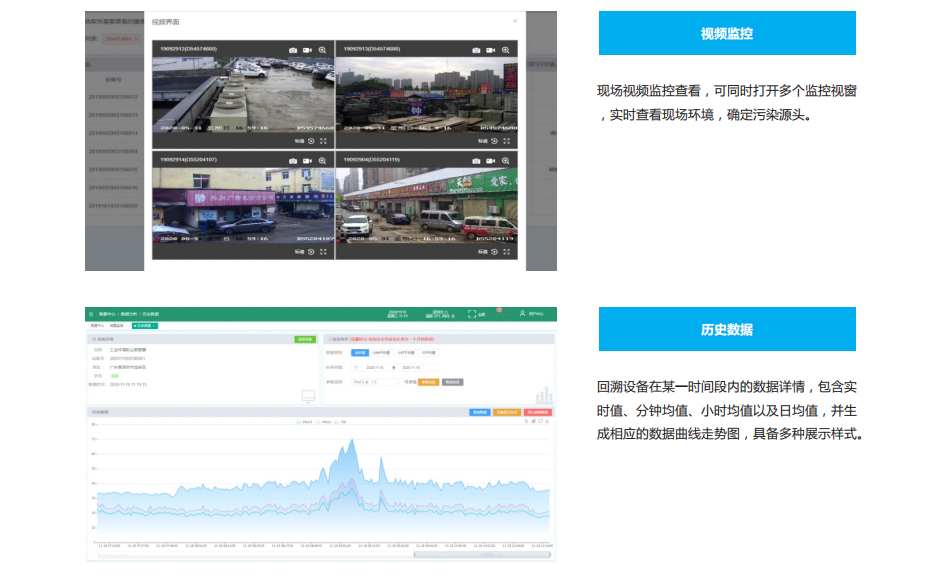Change the 标清 quality on camera 19092904
Viewport: 945px width, 576px height.
point(482,252)
